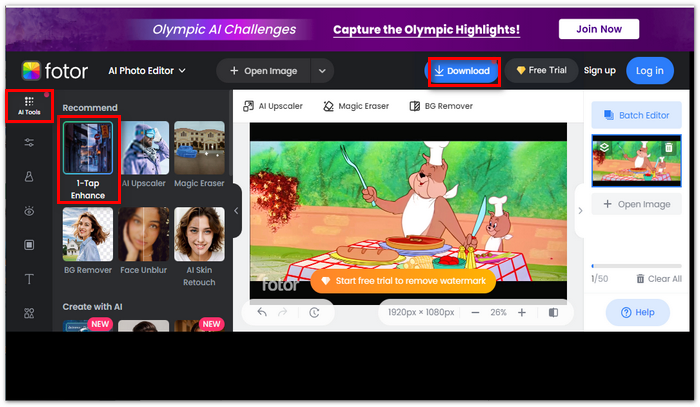Start the Free Trial
700x407 pixels.
pyautogui.click(x=541, y=71)
